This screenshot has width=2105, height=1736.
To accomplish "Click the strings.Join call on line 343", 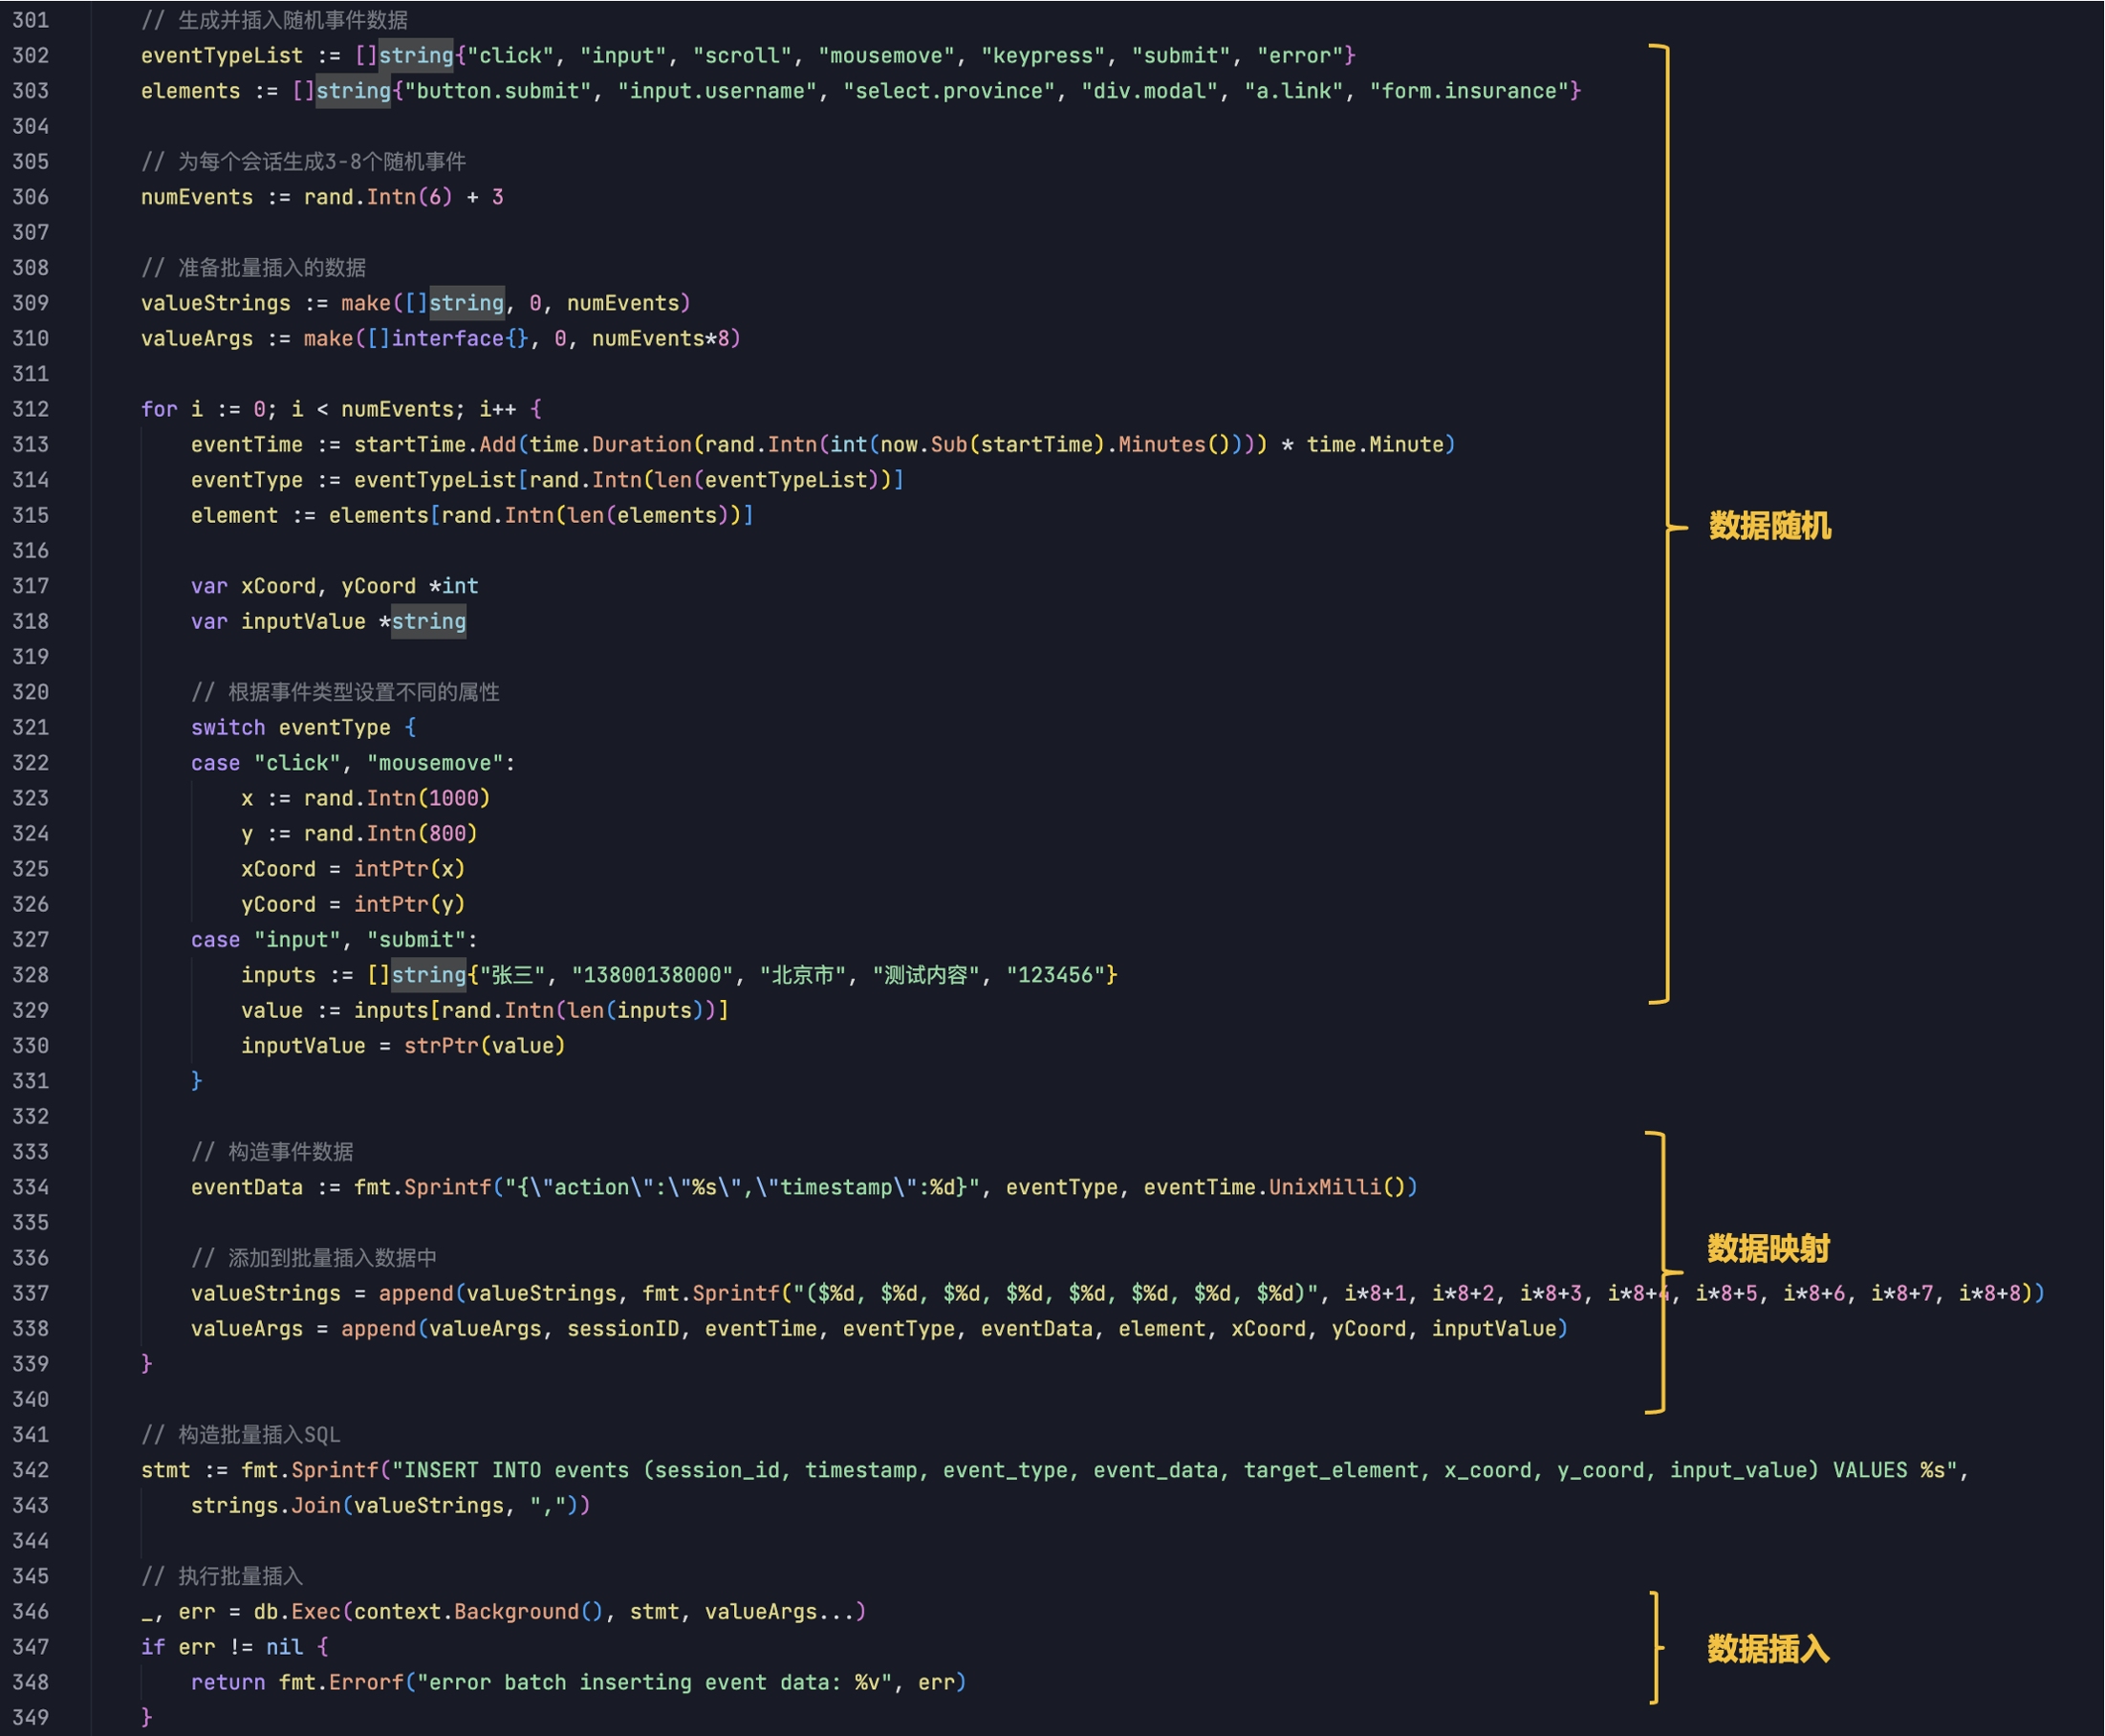I will click(390, 1506).
